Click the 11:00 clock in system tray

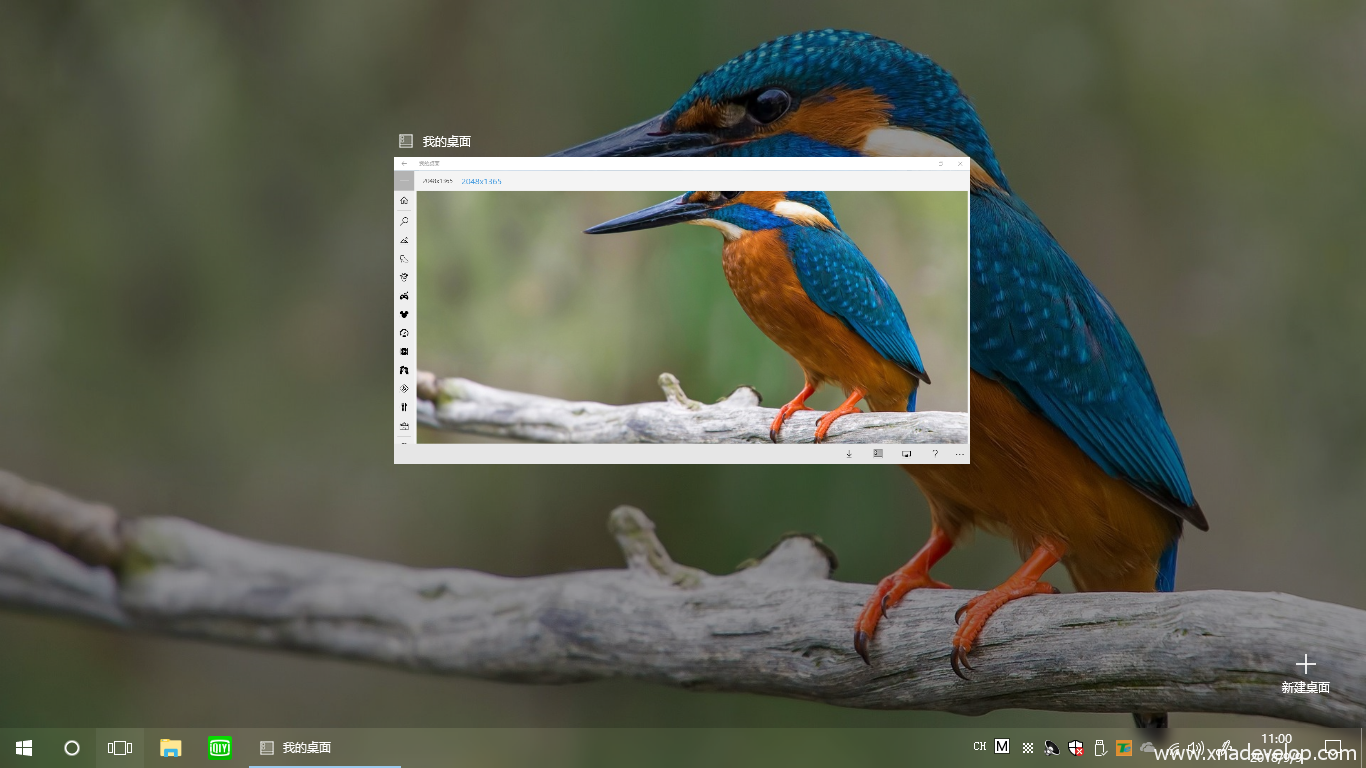coord(1276,740)
